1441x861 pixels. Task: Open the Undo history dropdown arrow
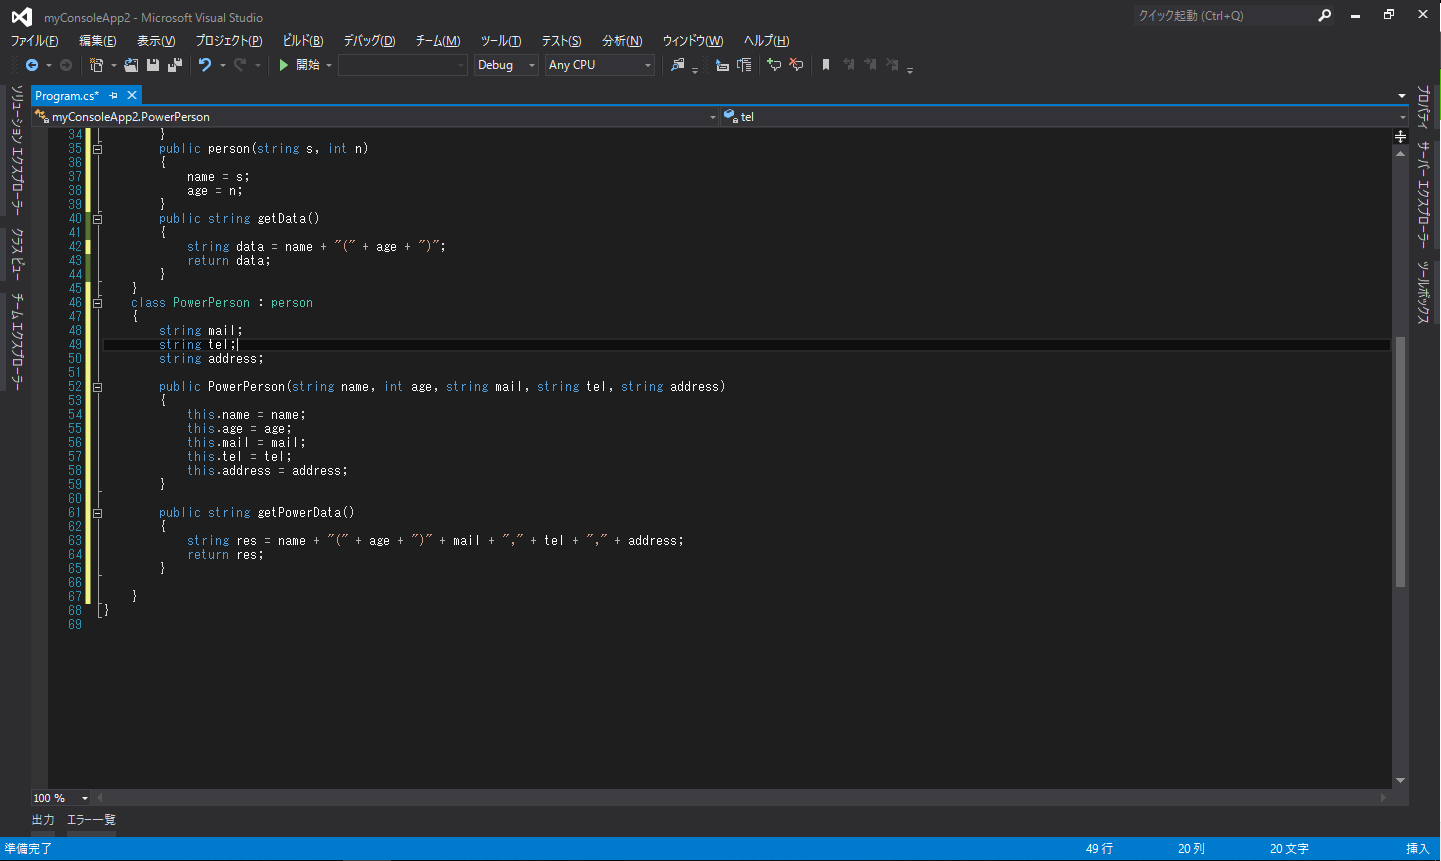pyautogui.click(x=222, y=66)
